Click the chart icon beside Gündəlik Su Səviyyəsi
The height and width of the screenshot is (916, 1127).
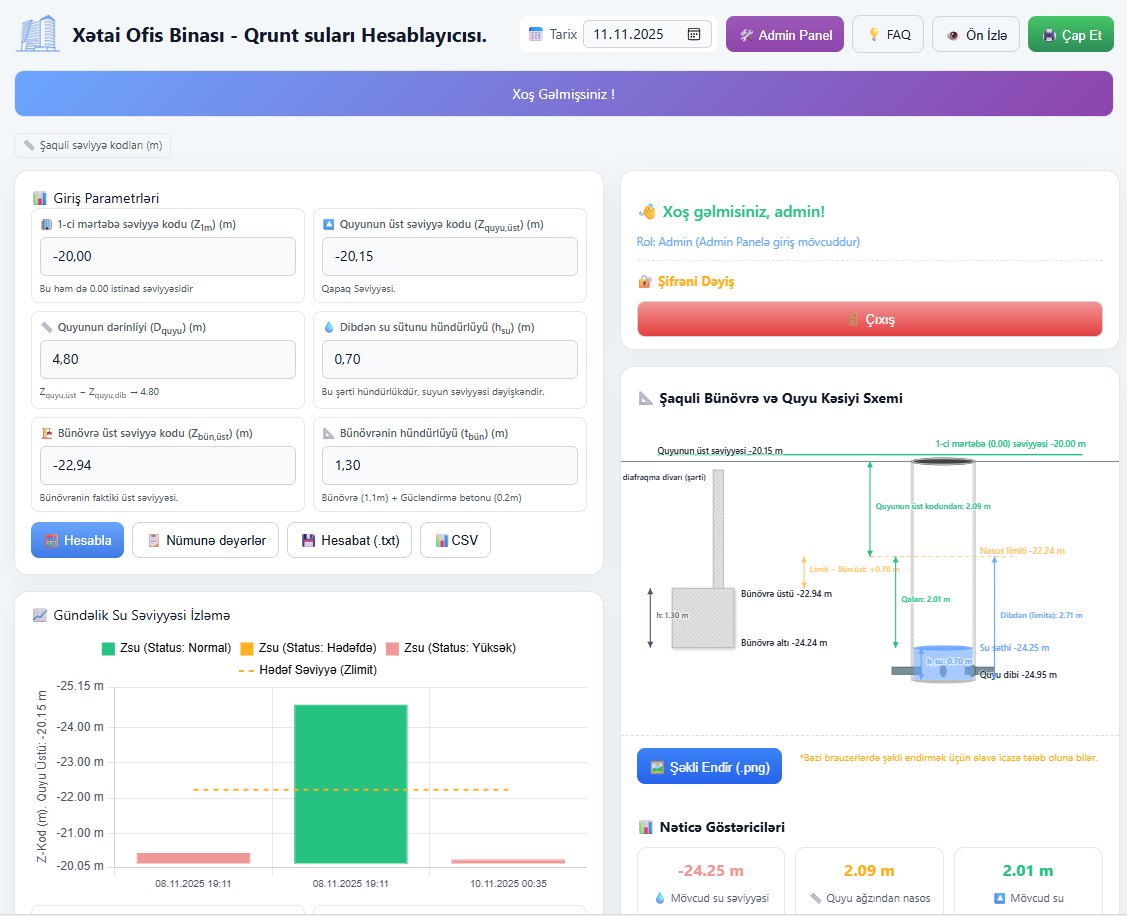(x=40, y=615)
